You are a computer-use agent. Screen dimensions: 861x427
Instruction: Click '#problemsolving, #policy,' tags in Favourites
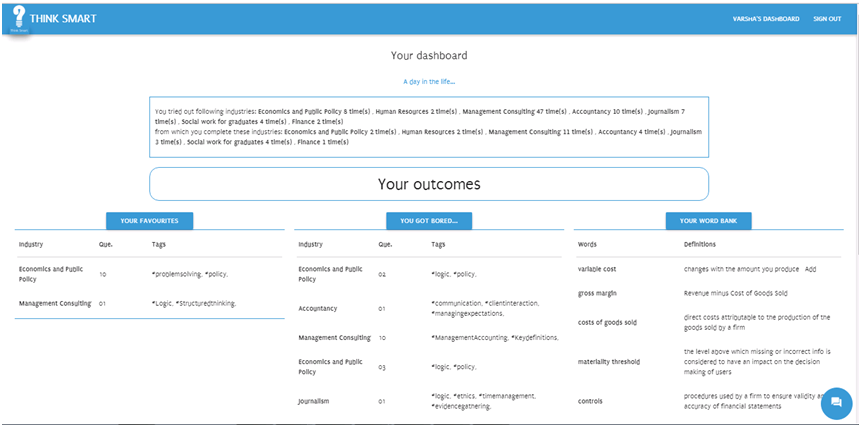pos(190,274)
